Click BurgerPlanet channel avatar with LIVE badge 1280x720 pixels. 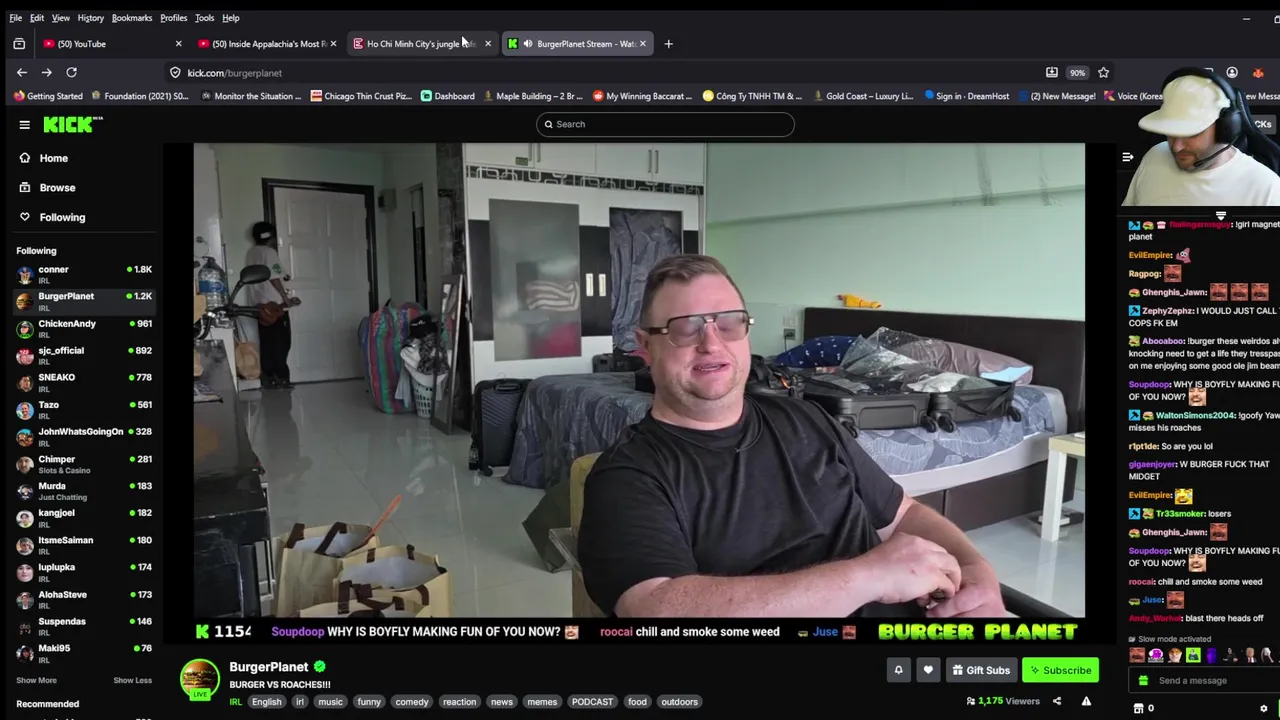[x=199, y=679]
